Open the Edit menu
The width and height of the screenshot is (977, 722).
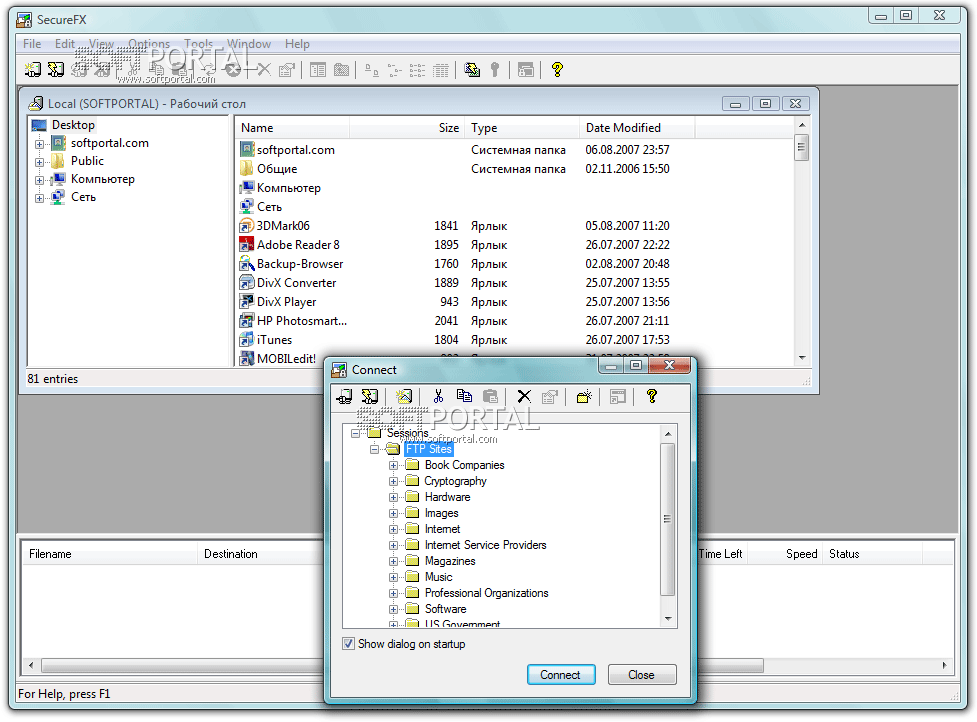(65, 44)
